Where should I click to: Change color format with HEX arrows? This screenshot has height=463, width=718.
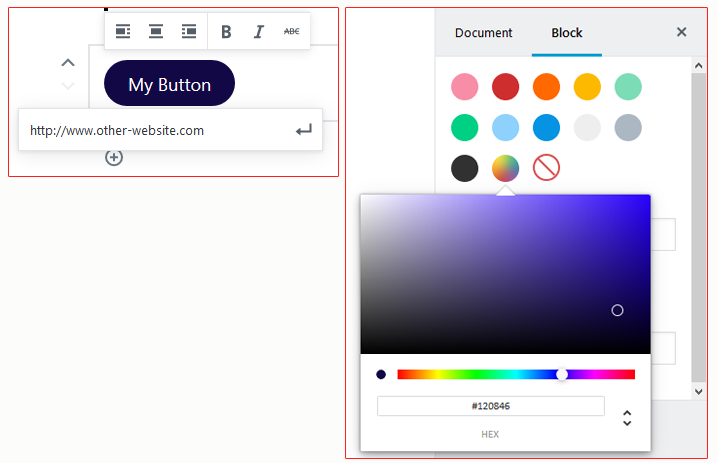(x=627, y=418)
